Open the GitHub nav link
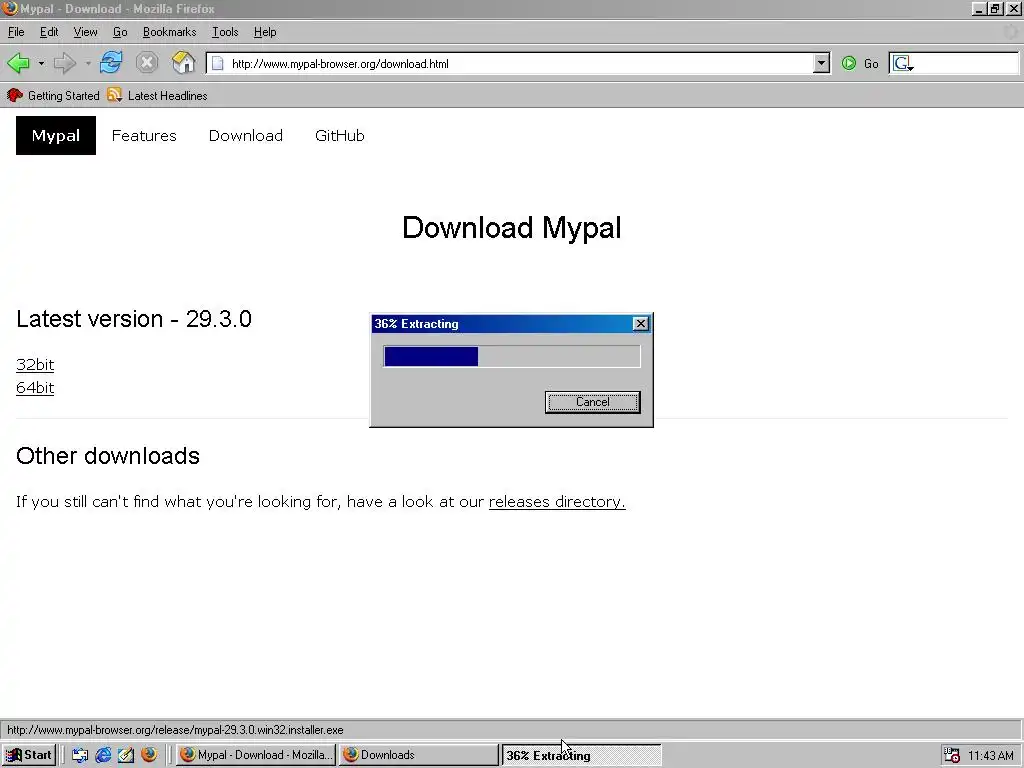This screenshot has height=768, width=1024. (340, 135)
